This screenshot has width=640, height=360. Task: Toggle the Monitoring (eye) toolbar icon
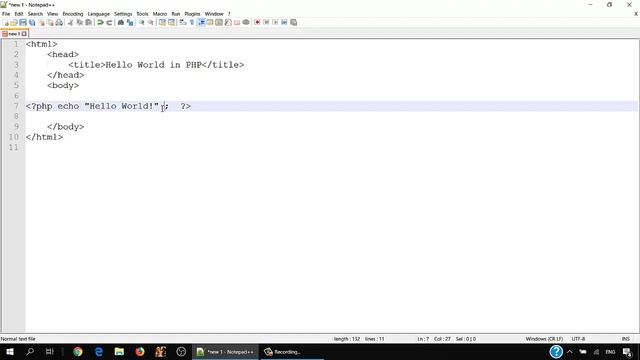pos(246,22)
